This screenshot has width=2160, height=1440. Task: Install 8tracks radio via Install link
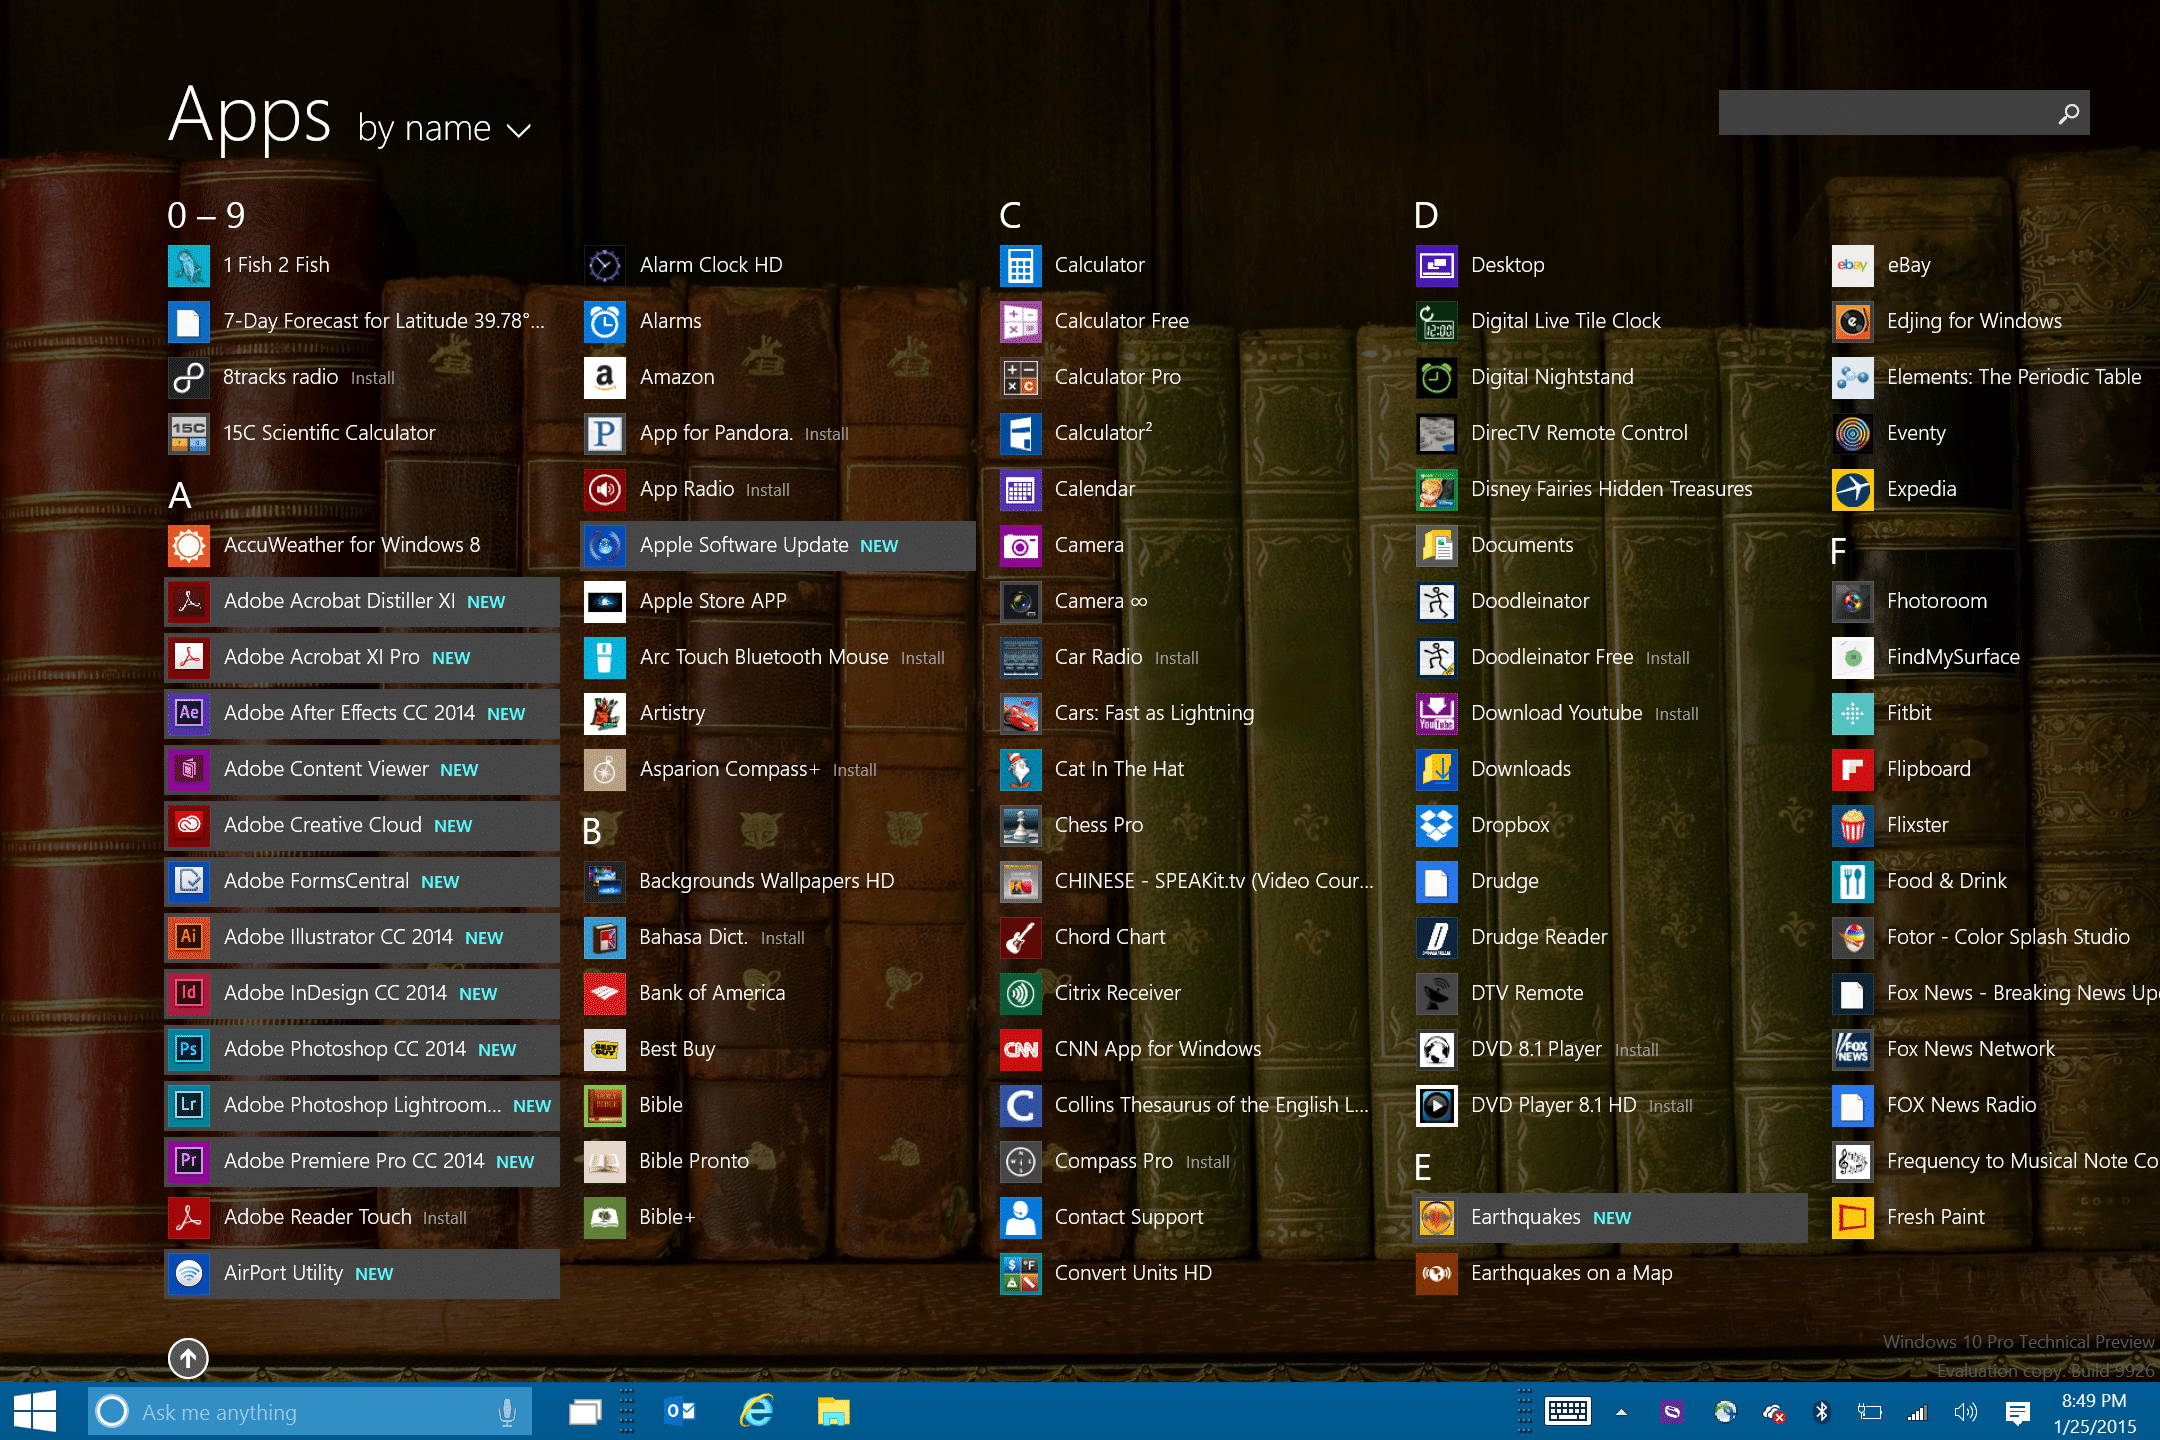[372, 378]
